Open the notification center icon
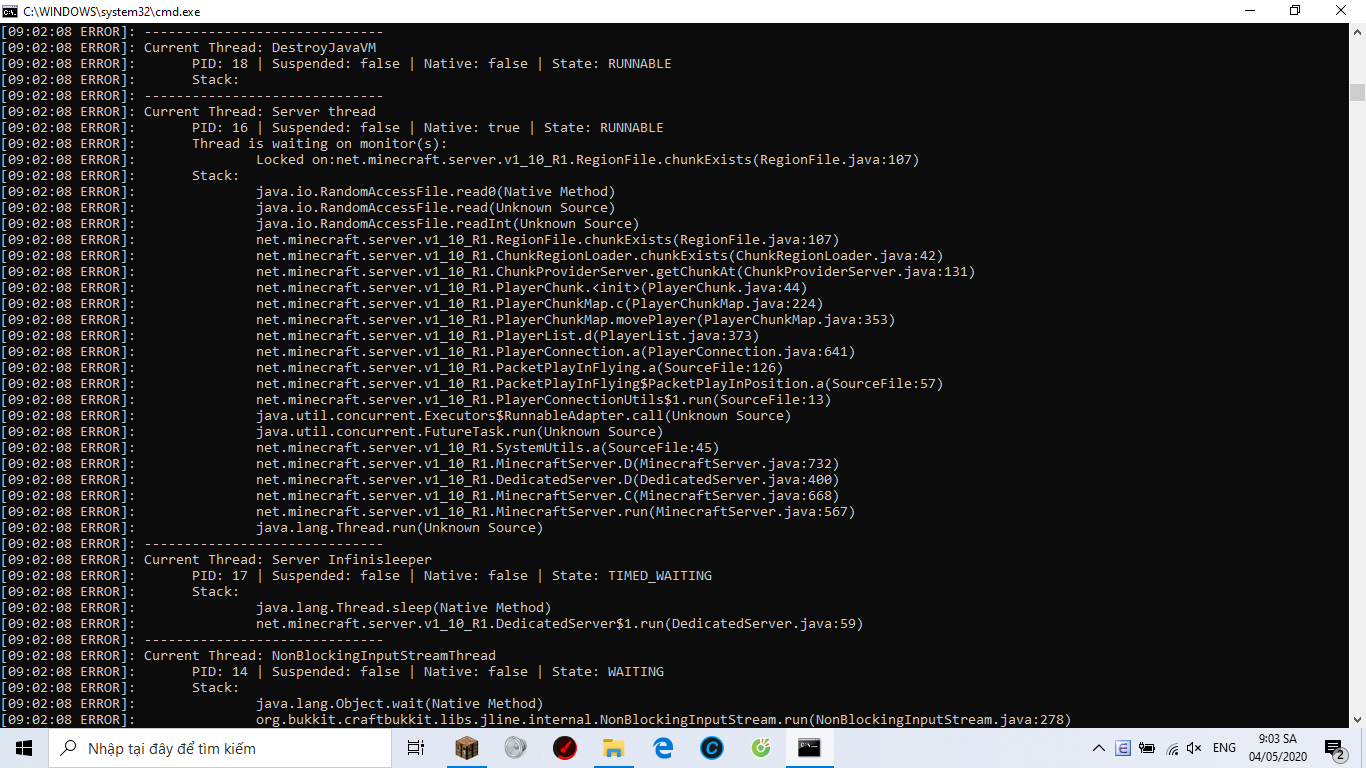 [x=1334, y=748]
